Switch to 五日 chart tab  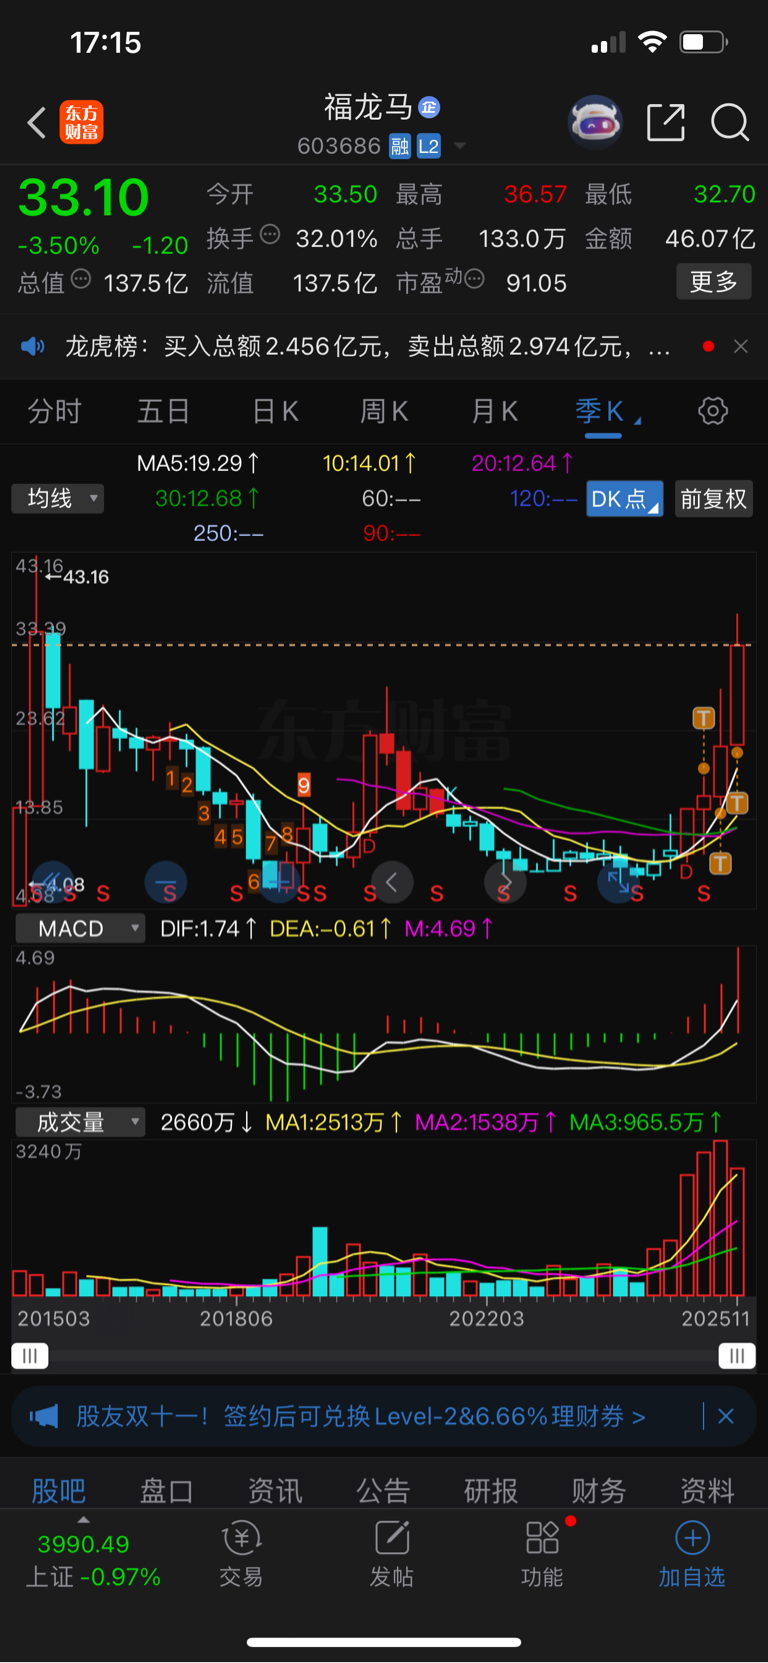(163, 411)
